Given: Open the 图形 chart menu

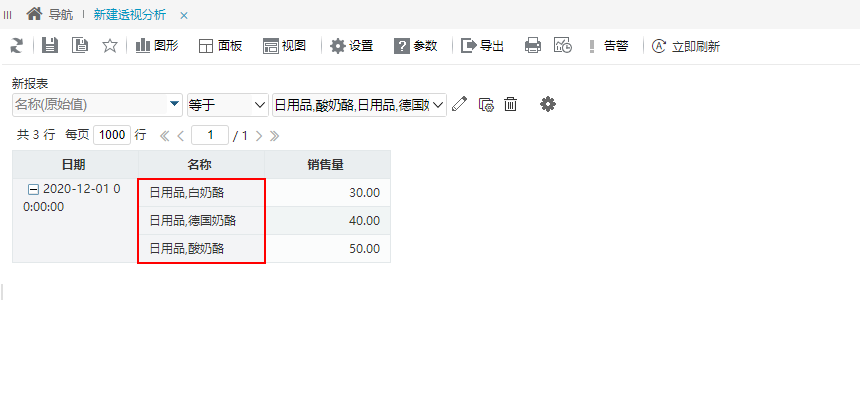Looking at the screenshot, I should pyautogui.click(x=157, y=46).
